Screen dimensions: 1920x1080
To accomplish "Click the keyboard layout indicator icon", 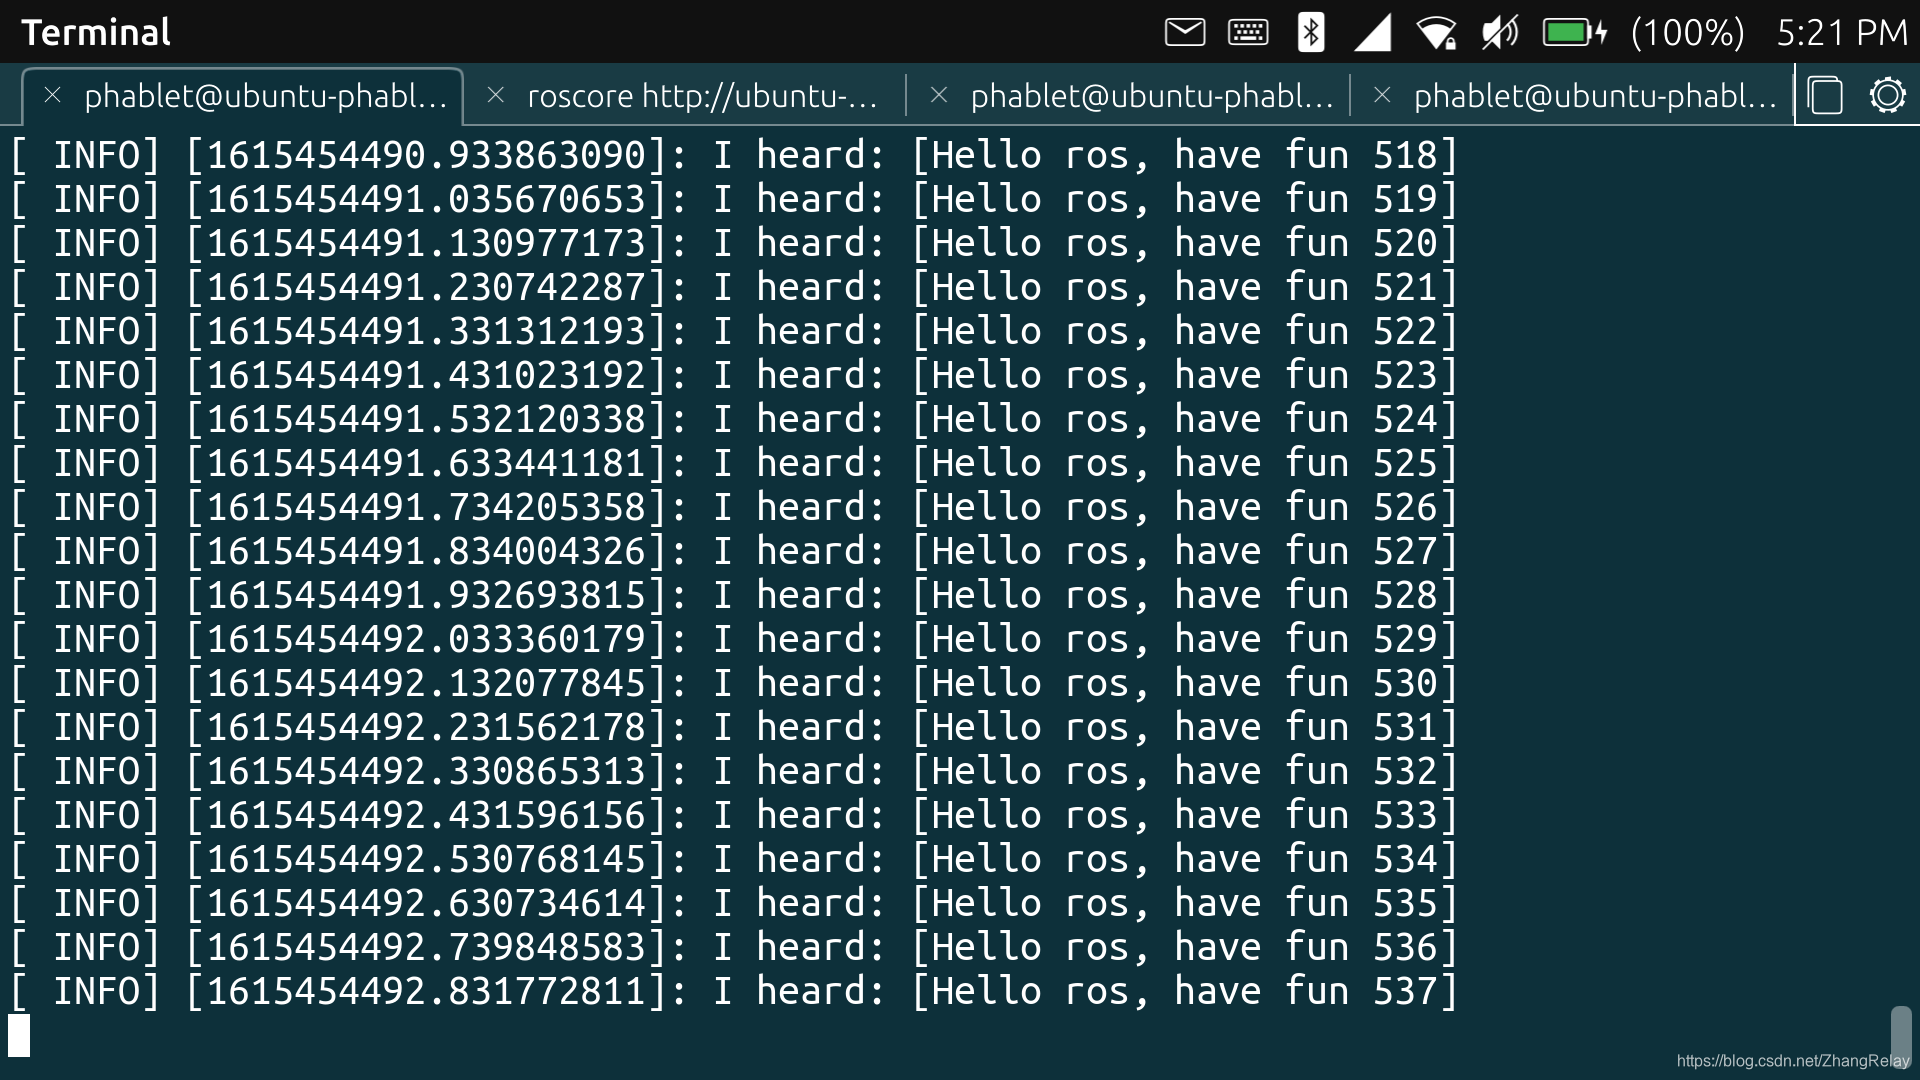I will [1248, 32].
